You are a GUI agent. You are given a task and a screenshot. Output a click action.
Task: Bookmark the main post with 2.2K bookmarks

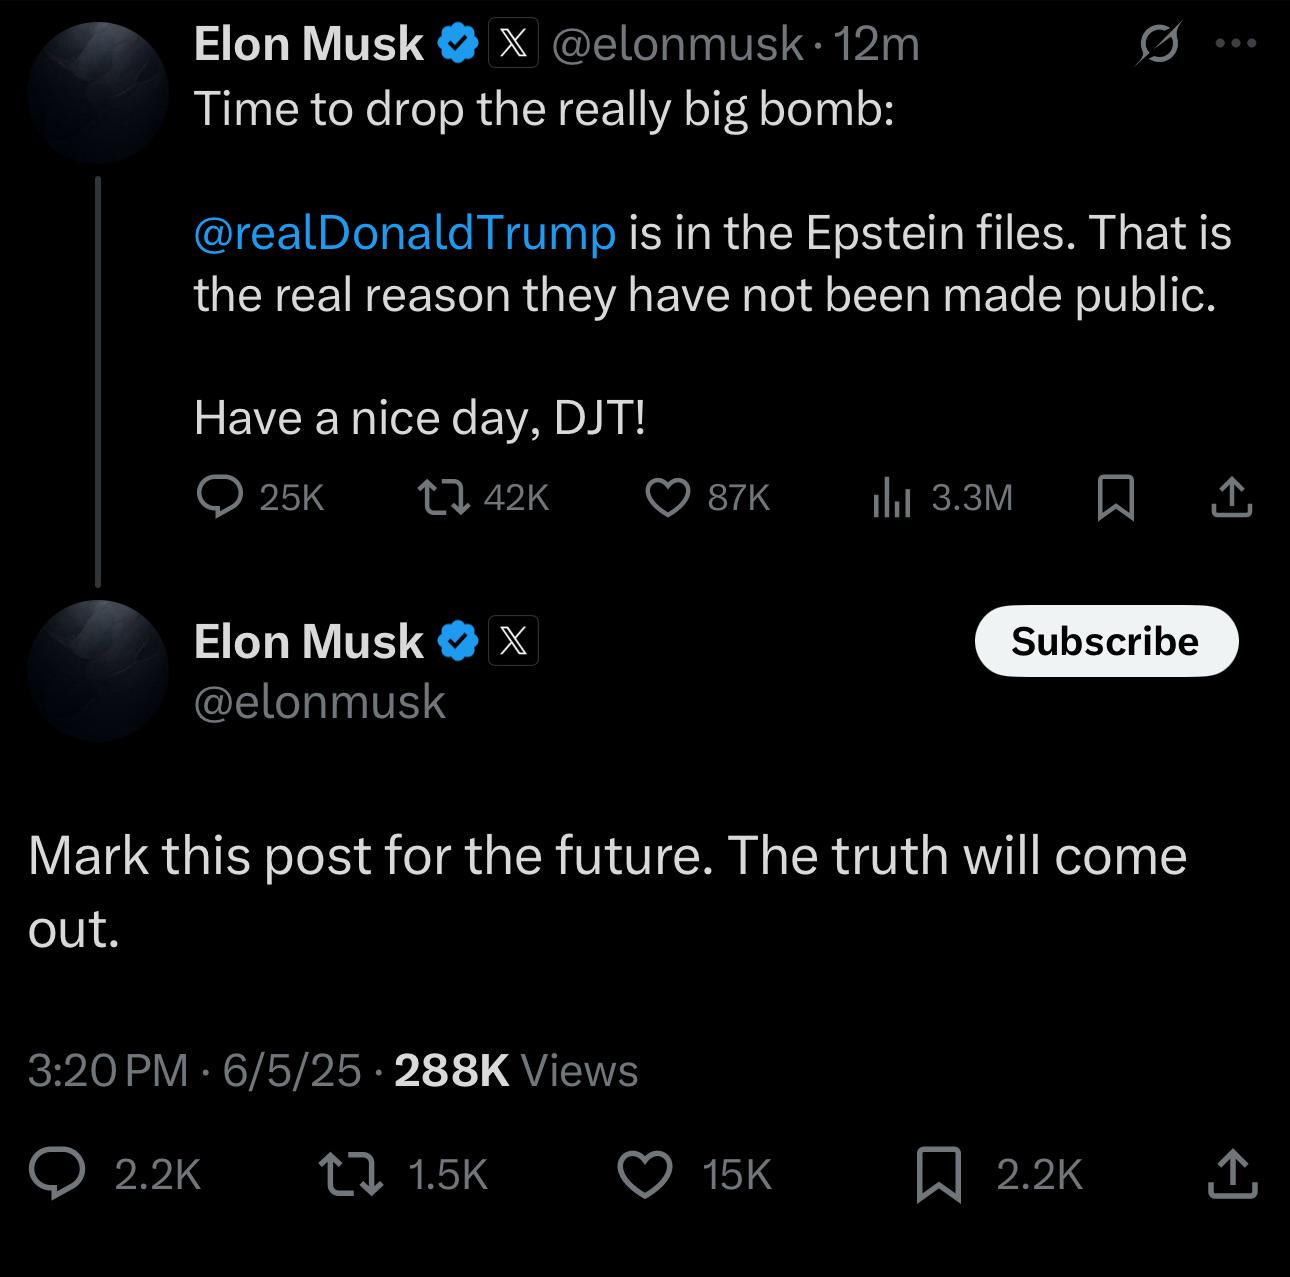[939, 1174]
